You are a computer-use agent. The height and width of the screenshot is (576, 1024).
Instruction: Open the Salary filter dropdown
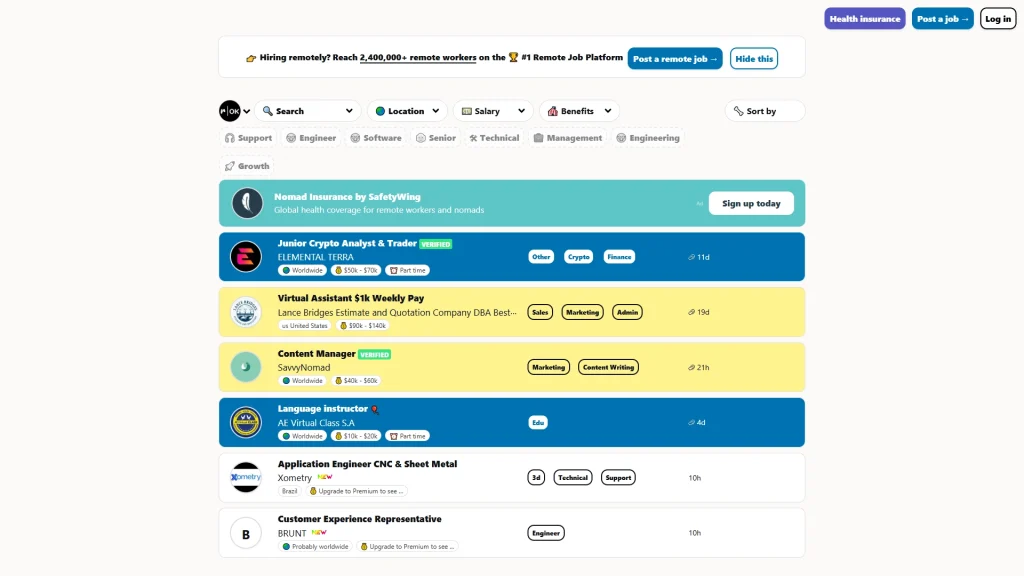pyautogui.click(x=493, y=111)
